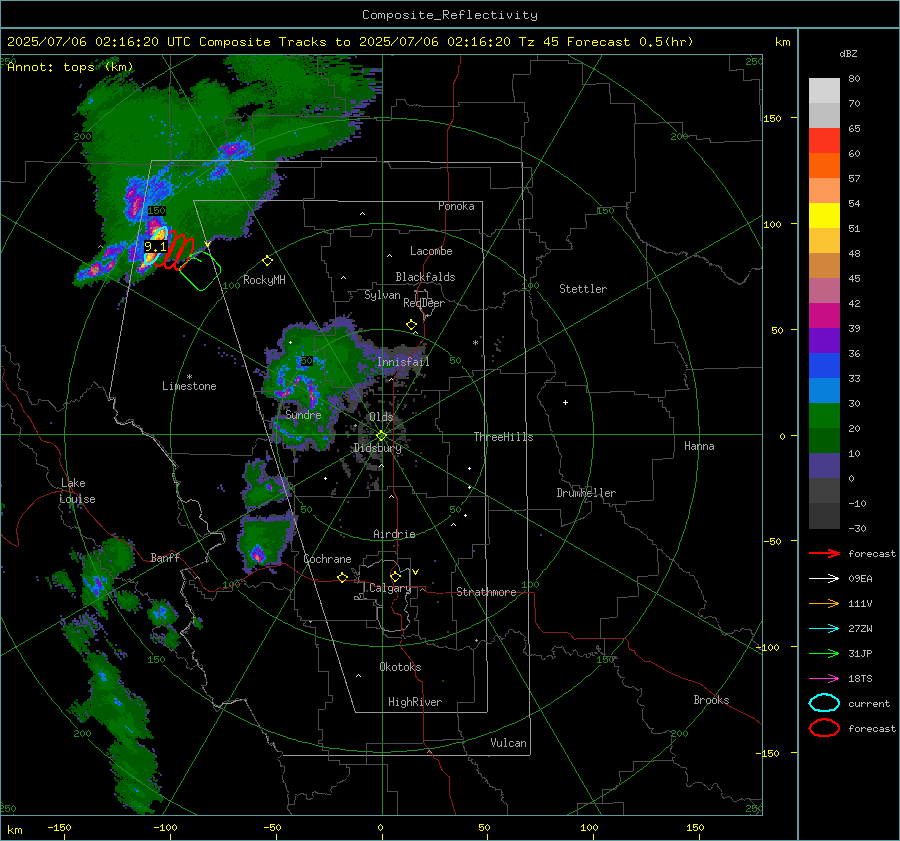
Task: Click the Lacombe label
Action: tap(431, 251)
